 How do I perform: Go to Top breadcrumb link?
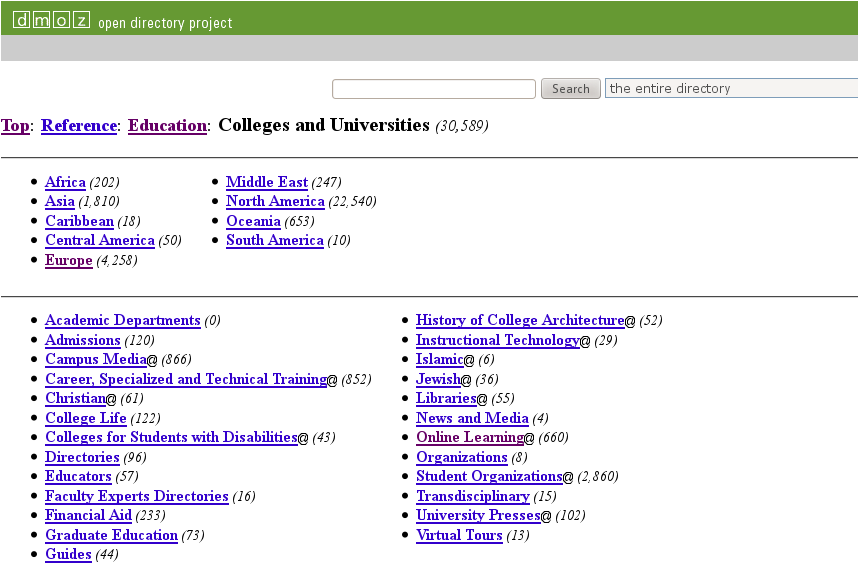pyautogui.click(x=15, y=126)
